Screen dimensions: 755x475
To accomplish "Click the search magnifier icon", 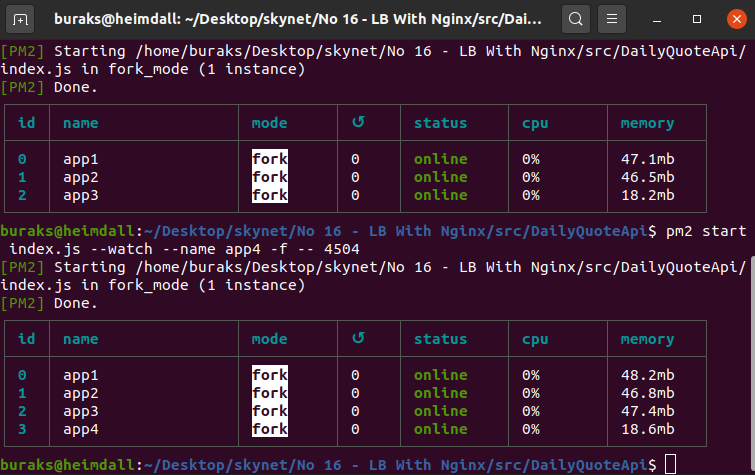I will point(575,19).
